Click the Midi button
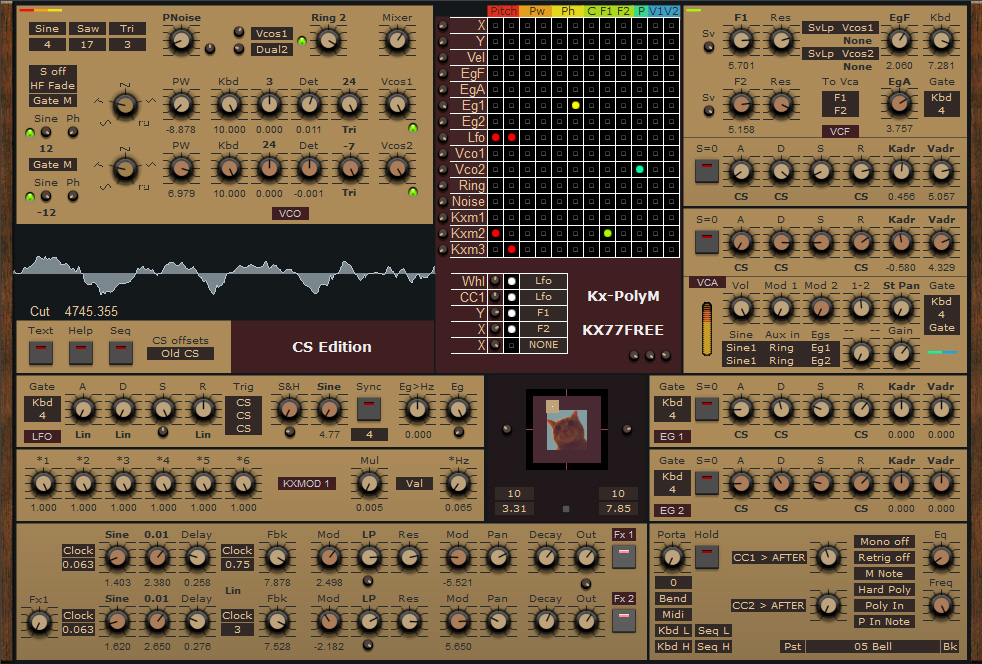982x664 pixels. point(673,615)
